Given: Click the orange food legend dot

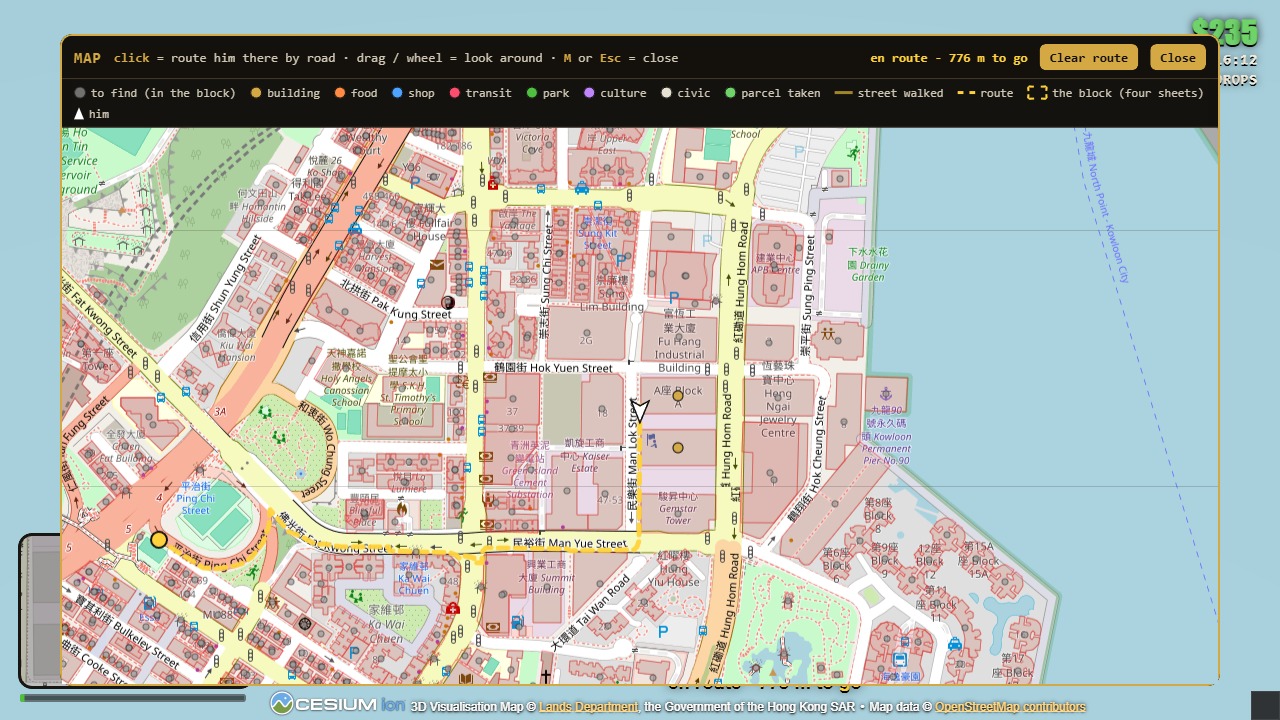Looking at the screenshot, I should pyautogui.click(x=340, y=93).
